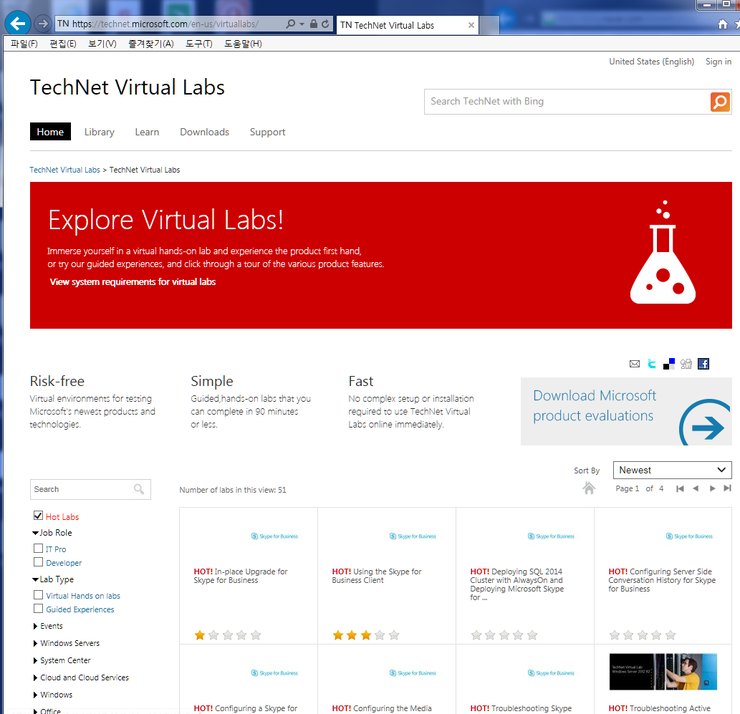Share page via Delicious icon
This screenshot has width=740, height=714.
(x=669, y=364)
